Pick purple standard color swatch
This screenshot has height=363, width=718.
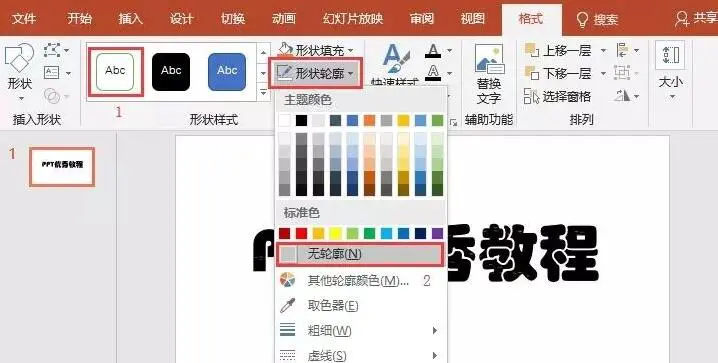coord(437,233)
